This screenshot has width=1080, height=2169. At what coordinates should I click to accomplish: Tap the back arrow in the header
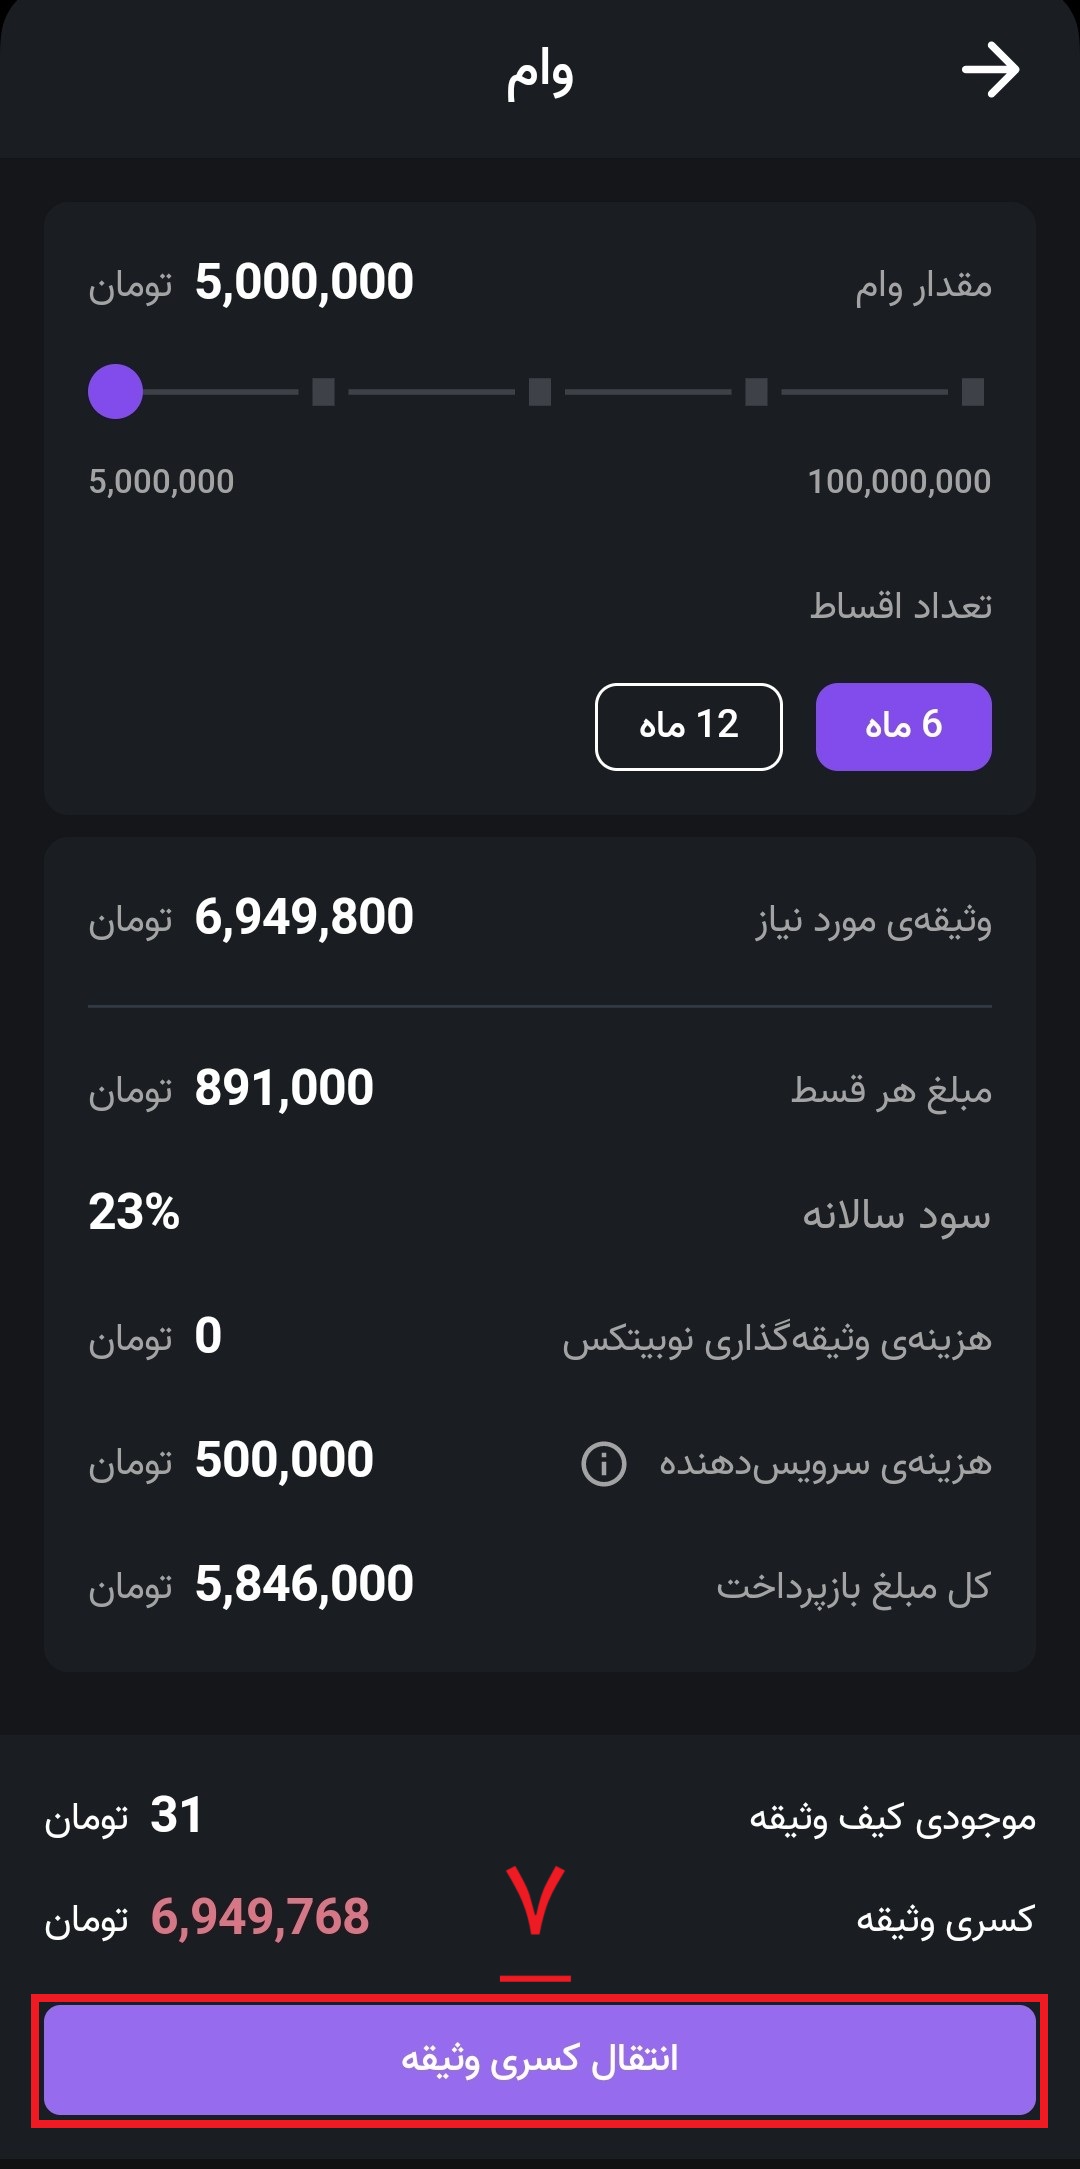coord(990,70)
